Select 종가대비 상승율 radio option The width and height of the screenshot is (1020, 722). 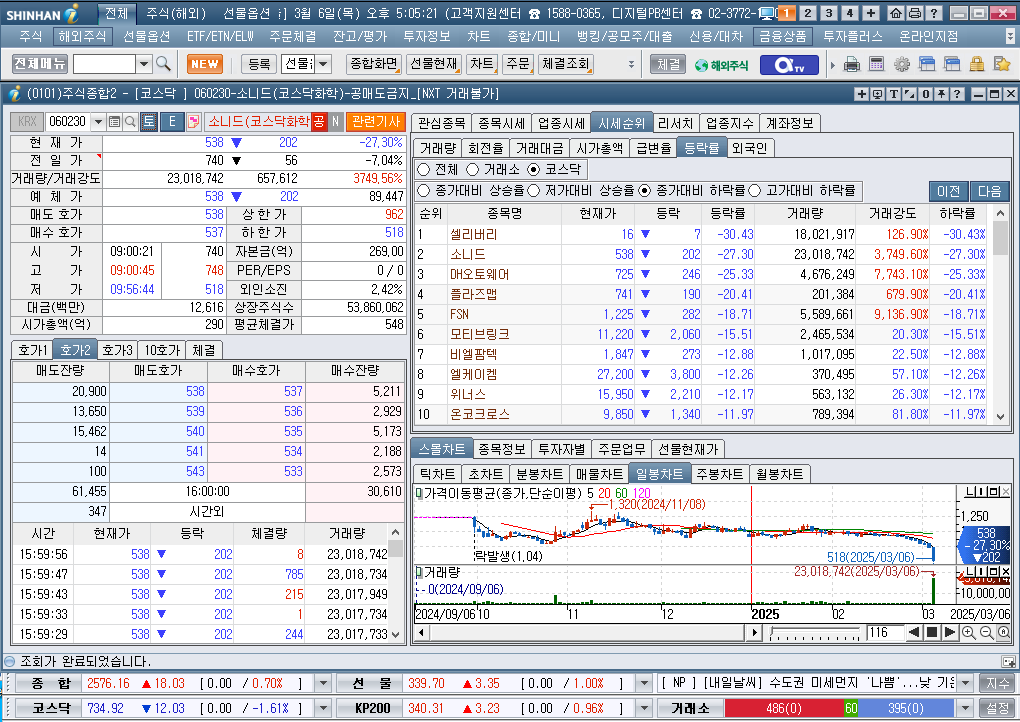tap(423, 191)
